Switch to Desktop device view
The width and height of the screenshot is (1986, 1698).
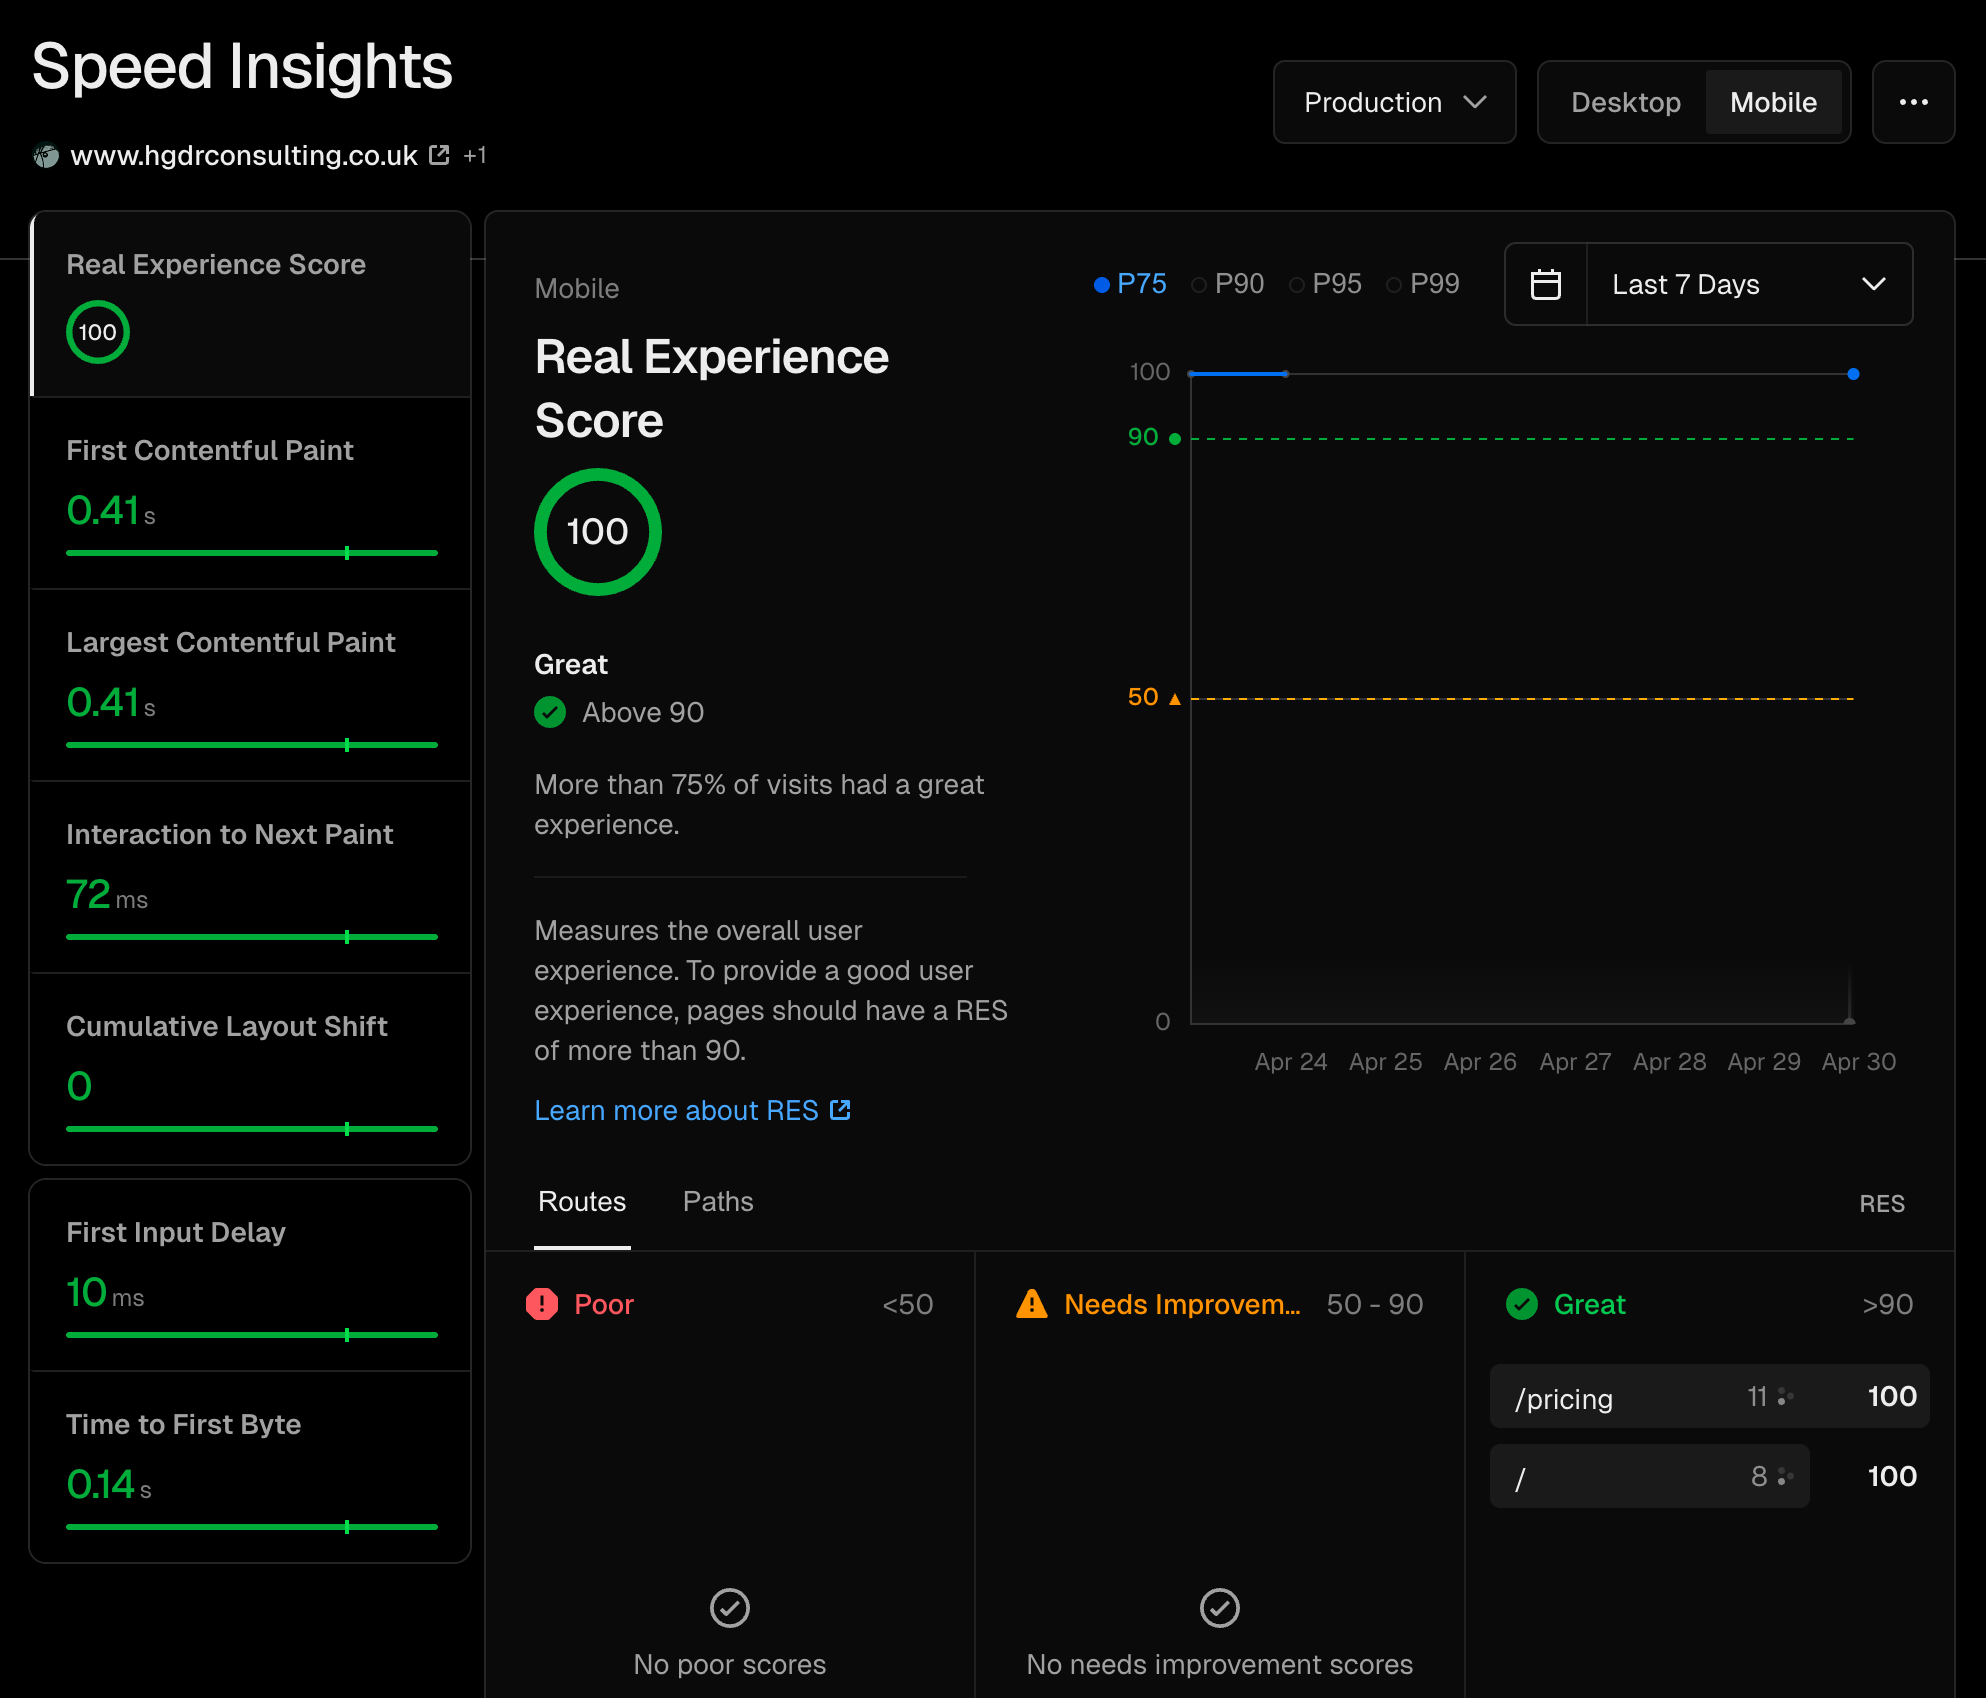point(1625,102)
